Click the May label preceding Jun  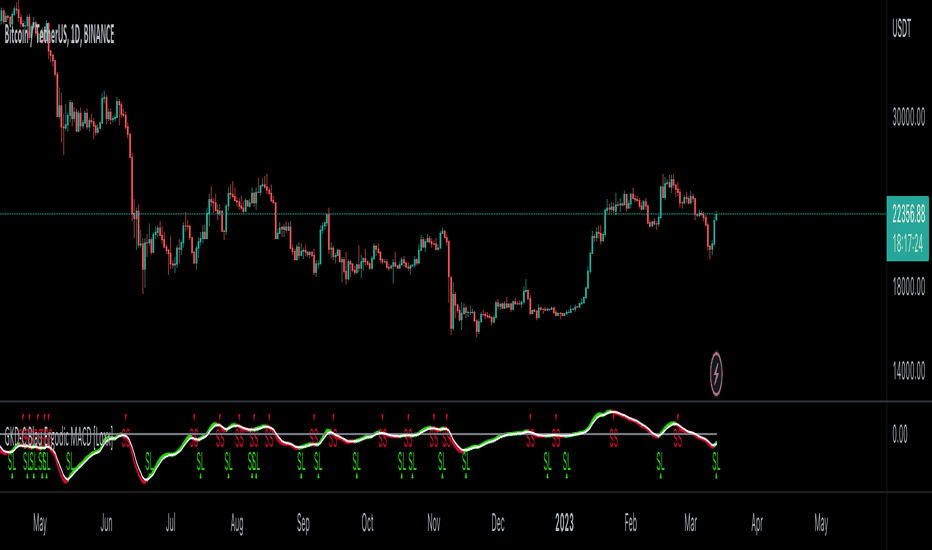[40, 524]
